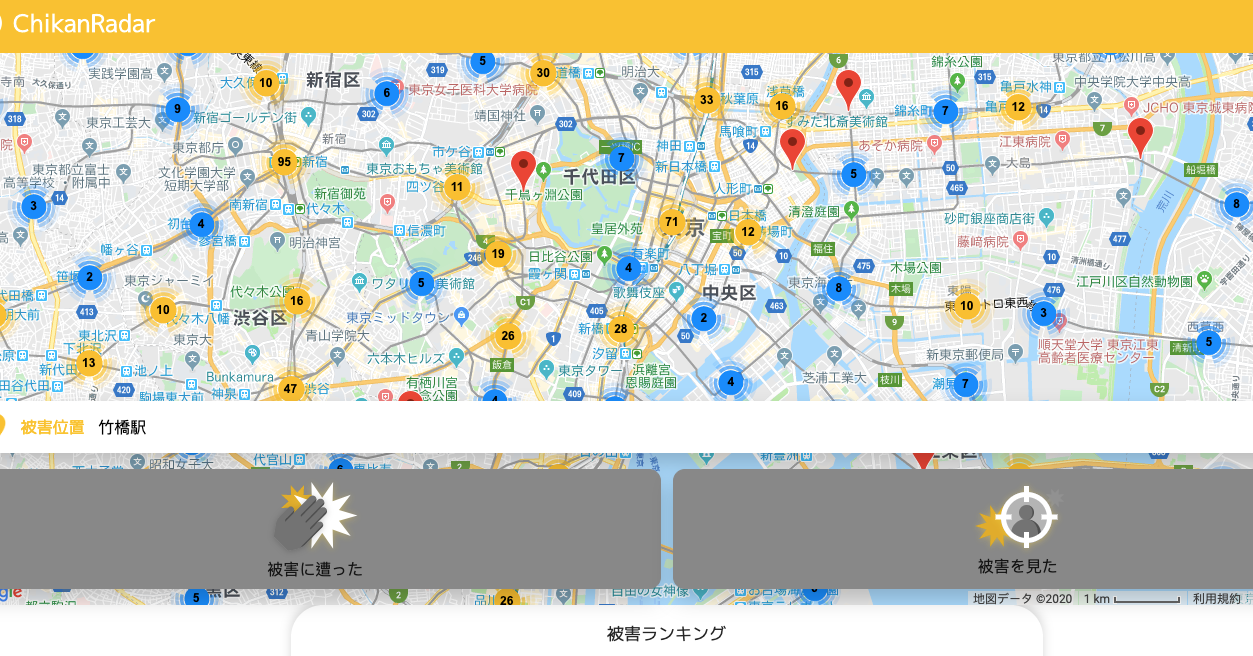Click orange cluster 10 near 大久保
This screenshot has height=656, width=1253.
click(x=266, y=83)
